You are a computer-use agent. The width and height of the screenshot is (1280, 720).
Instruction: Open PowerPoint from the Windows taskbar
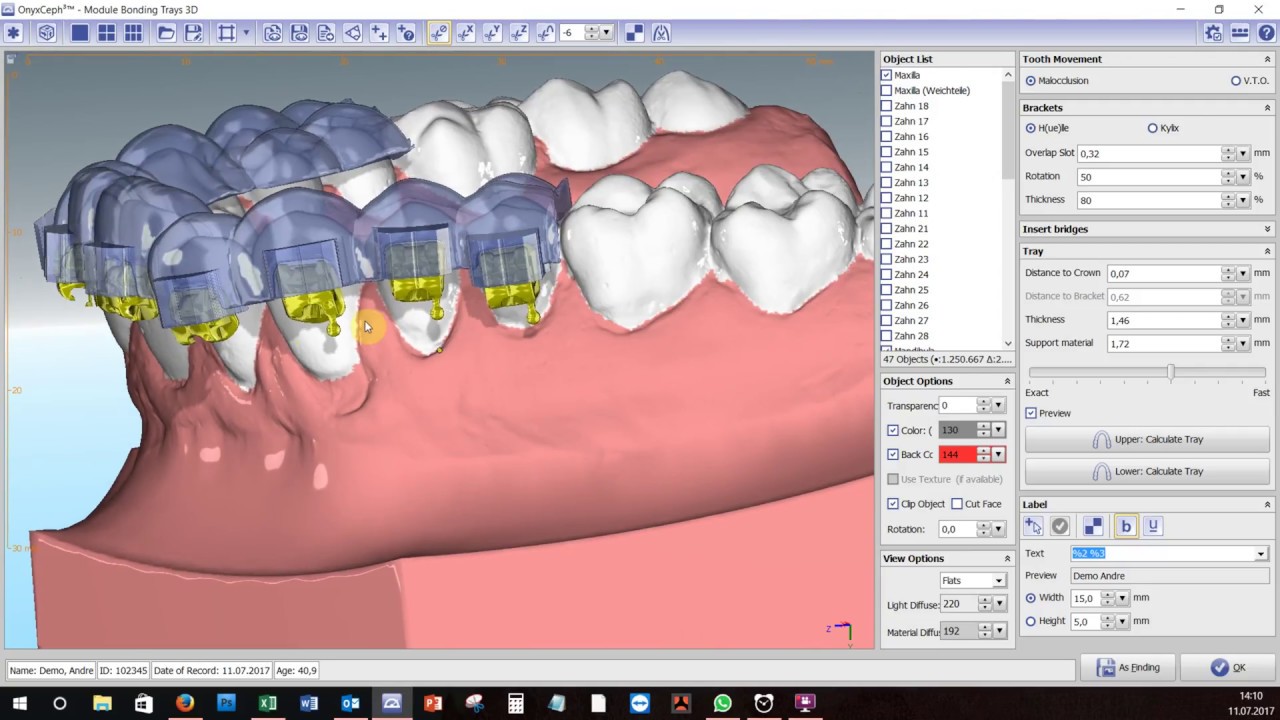[433, 703]
